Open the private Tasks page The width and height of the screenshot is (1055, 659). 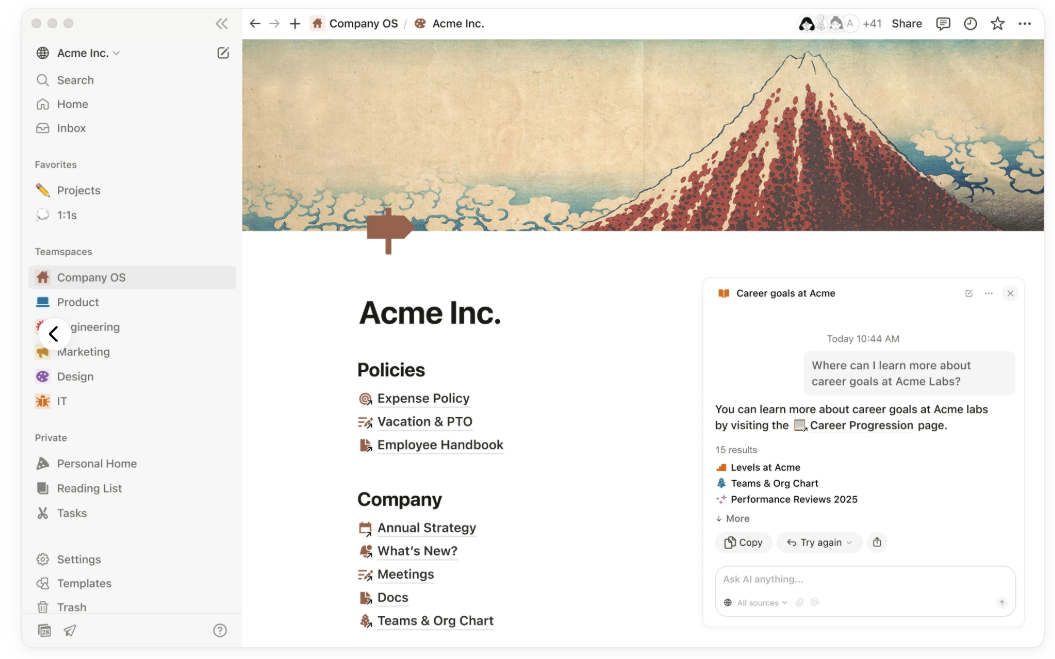[132, 514]
